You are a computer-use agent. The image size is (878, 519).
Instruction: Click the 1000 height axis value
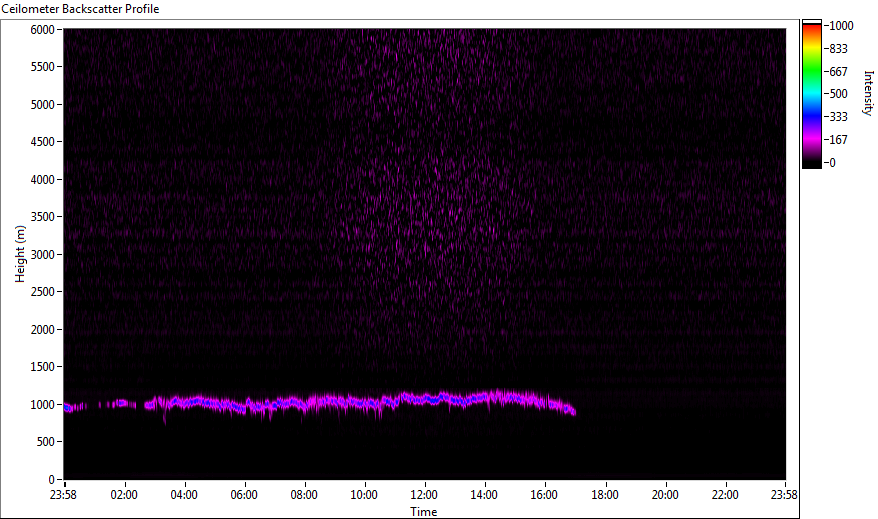pyautogui.click(x=43, y=405)
